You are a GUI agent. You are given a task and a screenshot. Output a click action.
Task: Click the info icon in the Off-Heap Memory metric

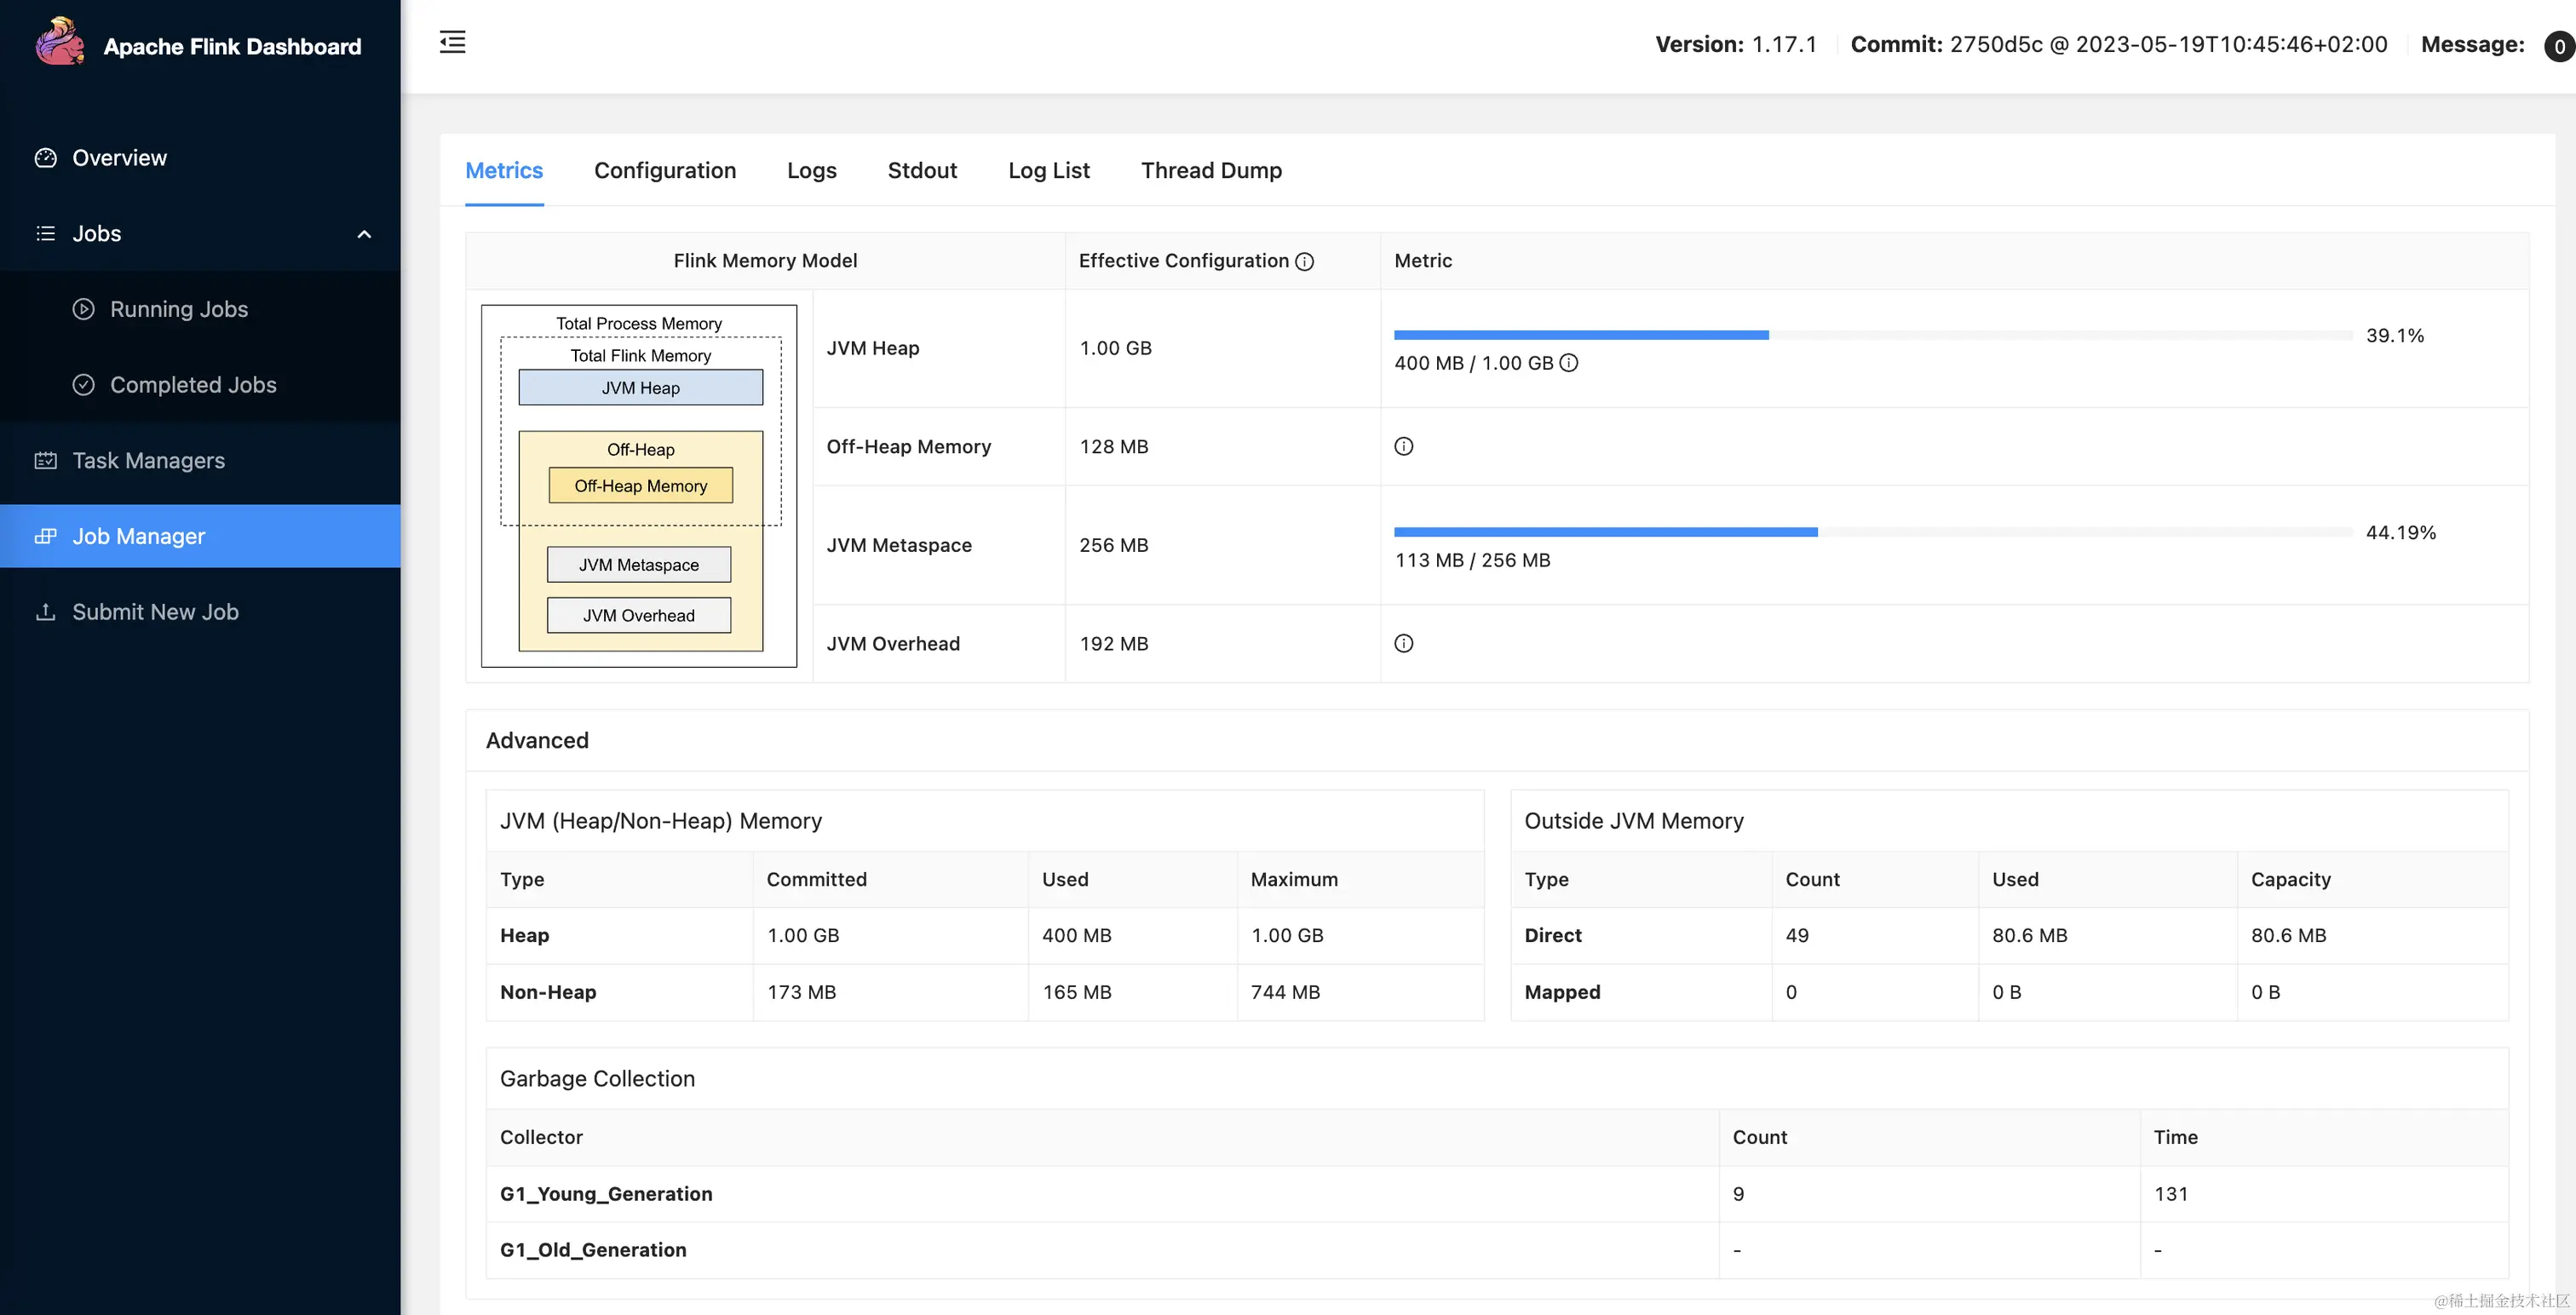pos(1404,446)
